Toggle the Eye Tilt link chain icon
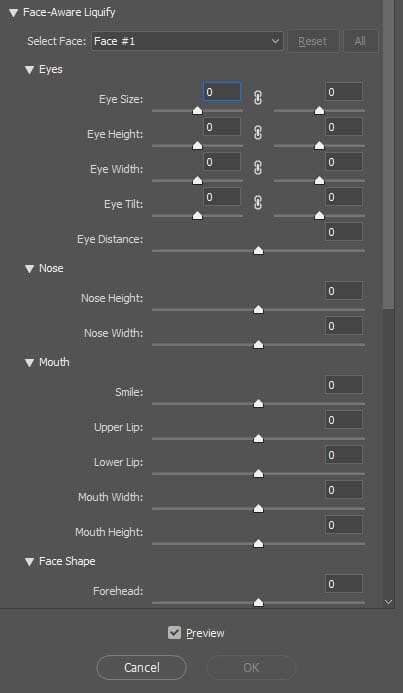The image size is (403, 693). pyautogui.click(x=258, y=202)
